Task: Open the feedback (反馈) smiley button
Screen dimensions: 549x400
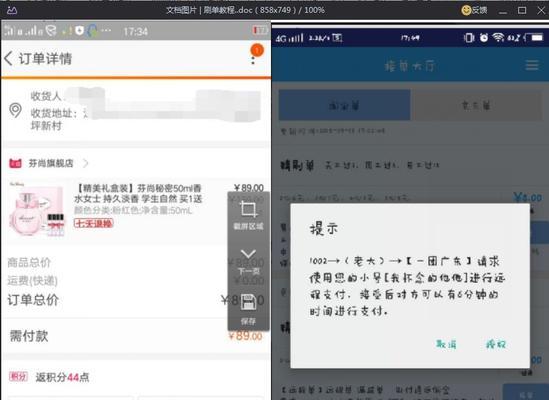Action: coord(474,10)
